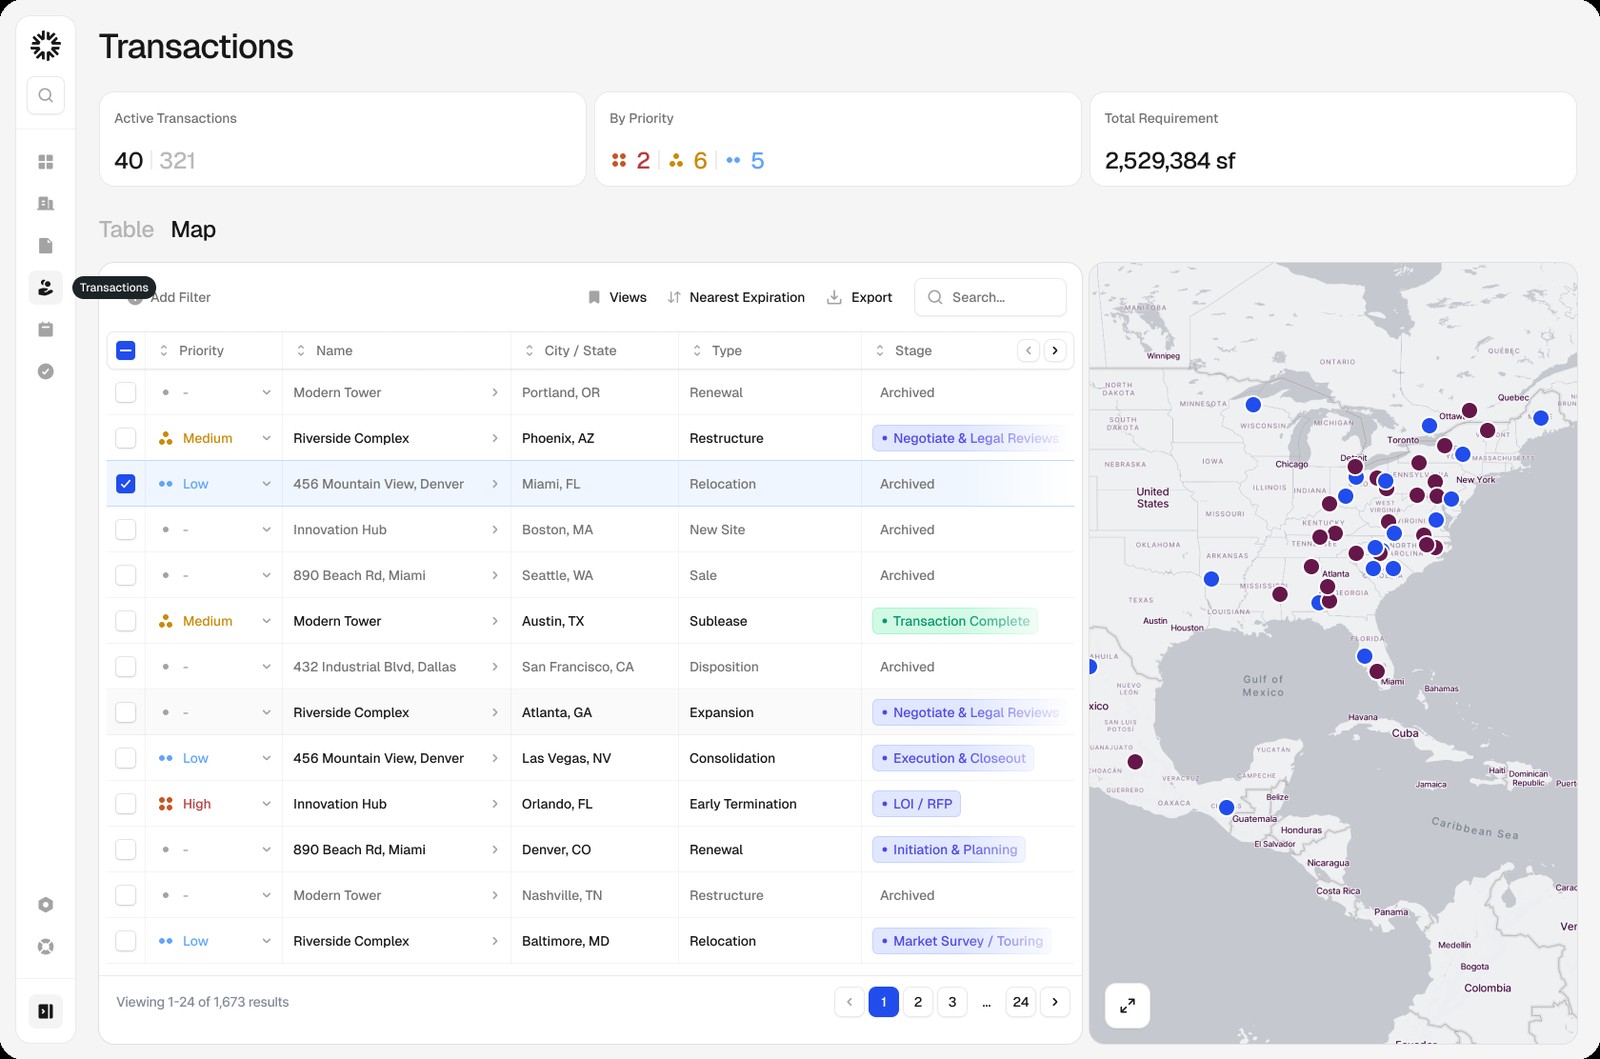The height and width of the screenshot is (1059, 1600).
Task: Select the Map tab
Action: 193,229
